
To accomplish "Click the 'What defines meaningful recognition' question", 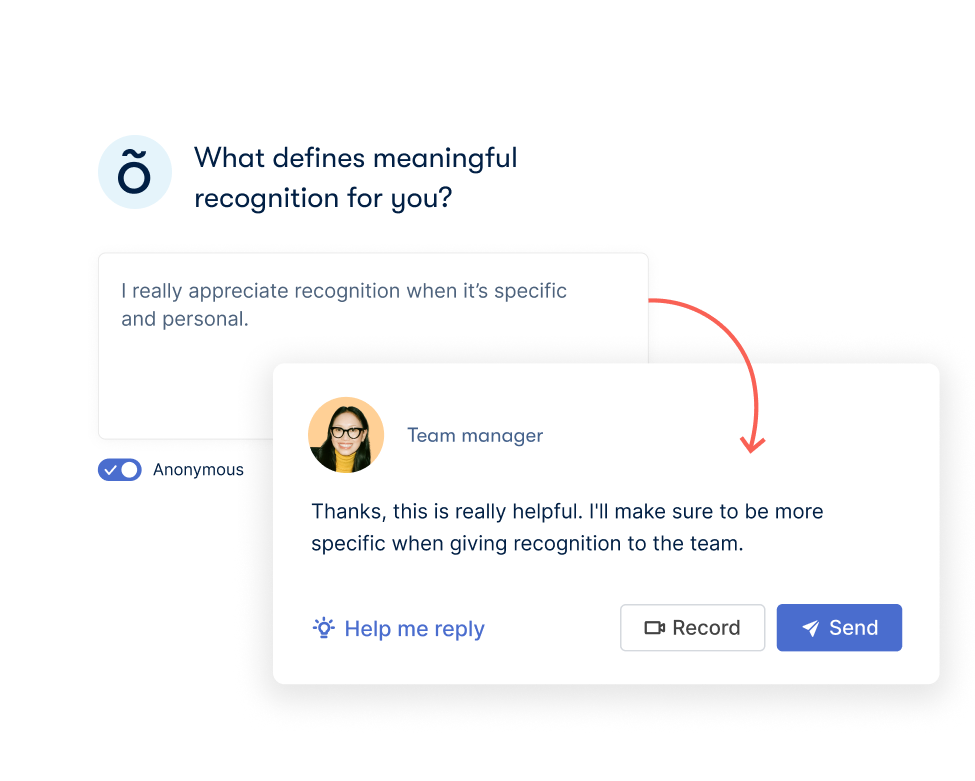I will tap(356, 178).
